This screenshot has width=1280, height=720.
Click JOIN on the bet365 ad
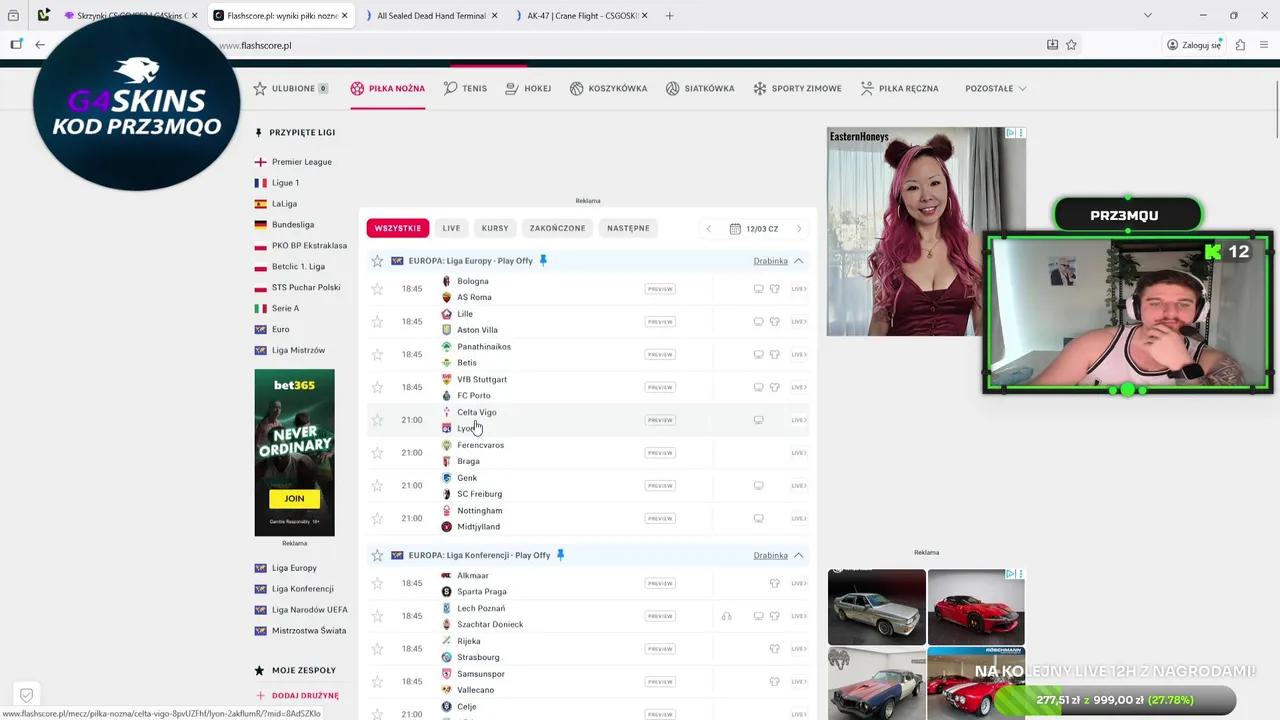(294, 498)
